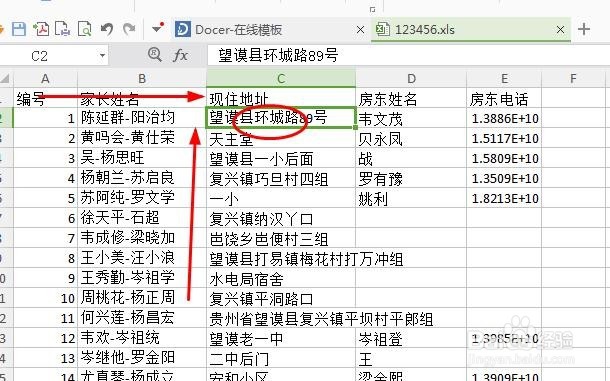This screenshot has height=381, width=610.
Task: Select cell 岑继他-罗金阳
Action: coord(142,358)
